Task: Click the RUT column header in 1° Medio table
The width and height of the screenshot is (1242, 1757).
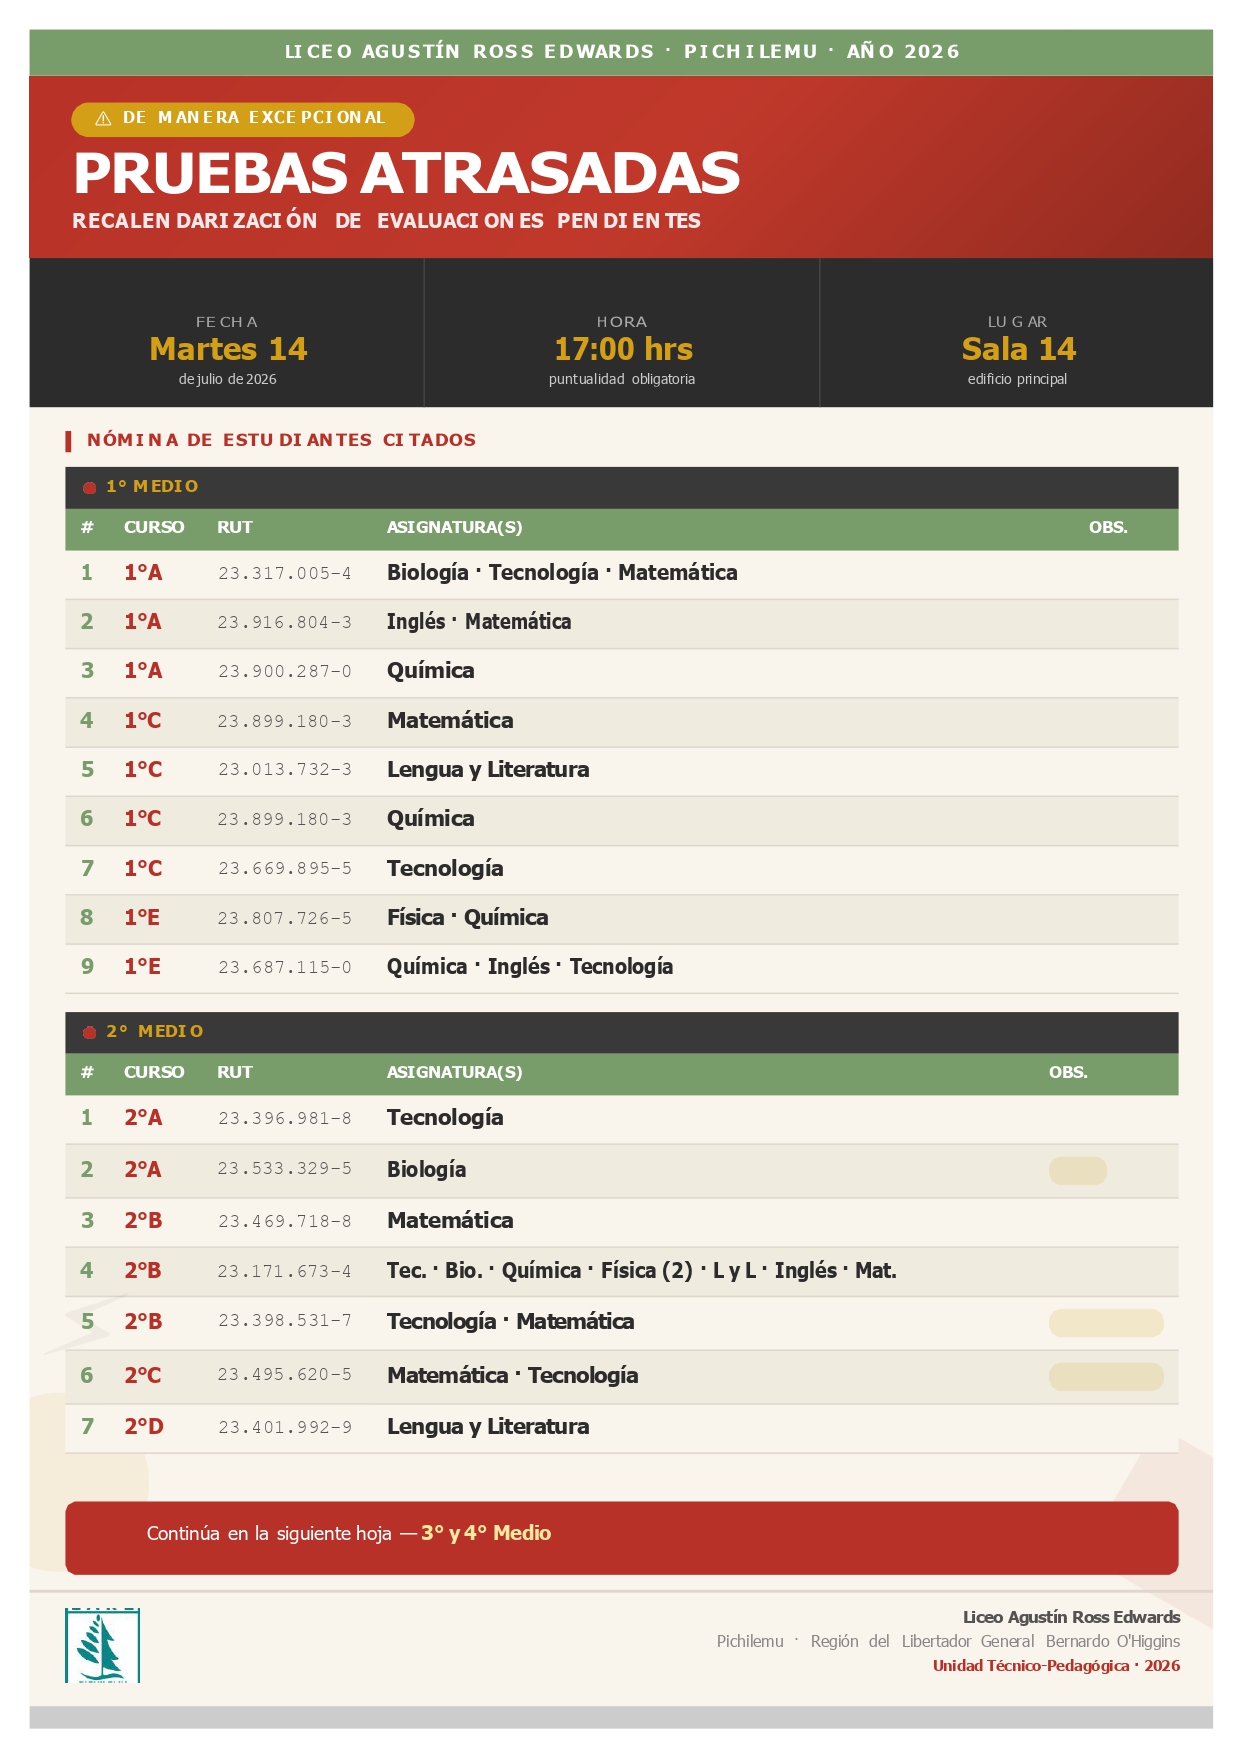Action: tap(235, 527)
